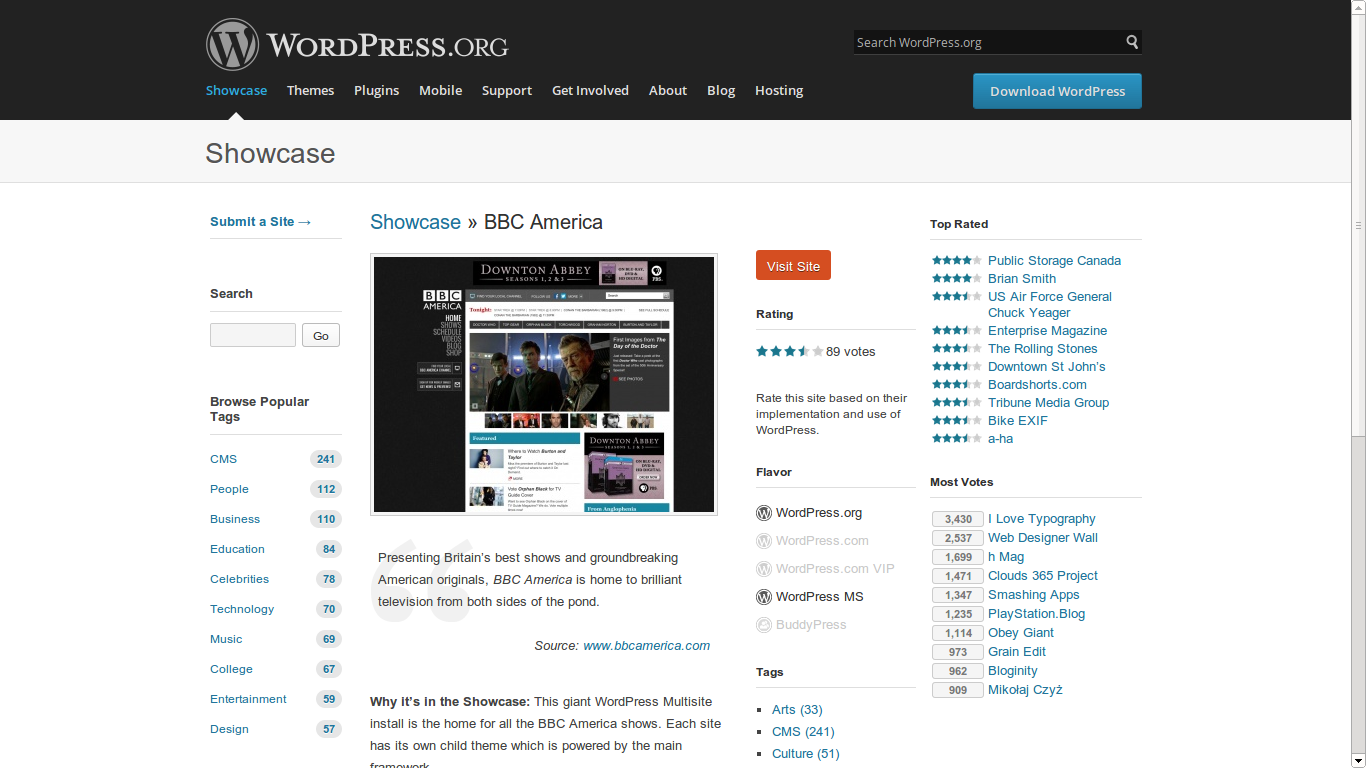This screenshot has height=768, width=1366.
Task: Open Grain Edit link
Action: click(1017, 651)
